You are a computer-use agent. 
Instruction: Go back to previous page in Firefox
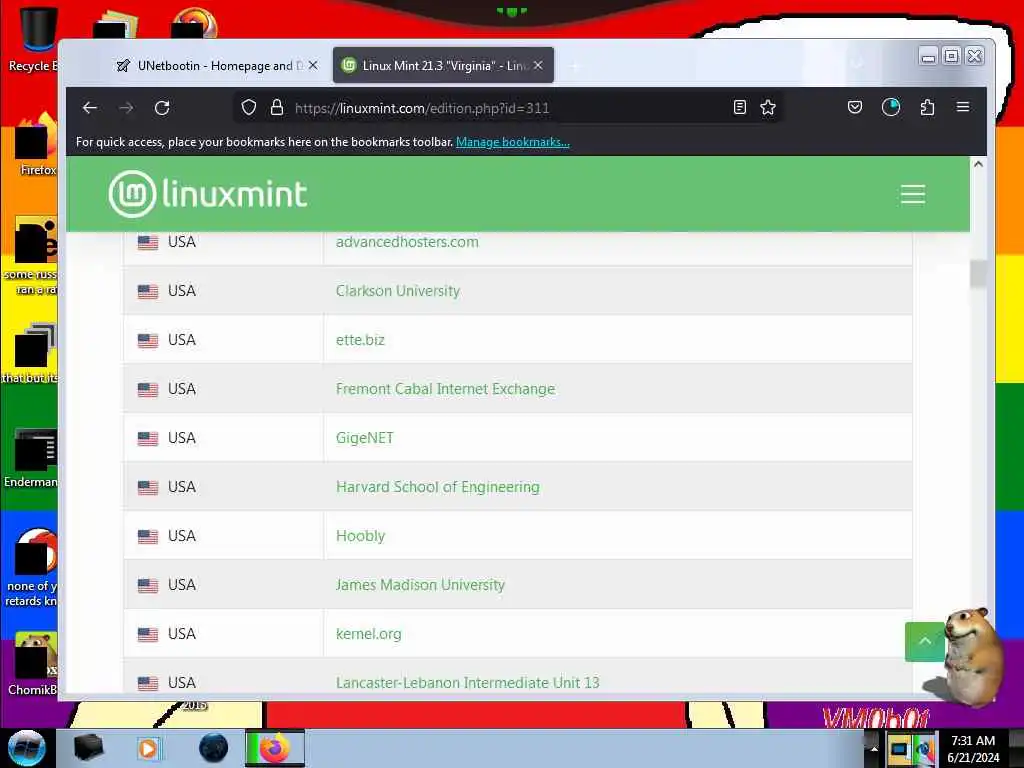coord(90,108)
